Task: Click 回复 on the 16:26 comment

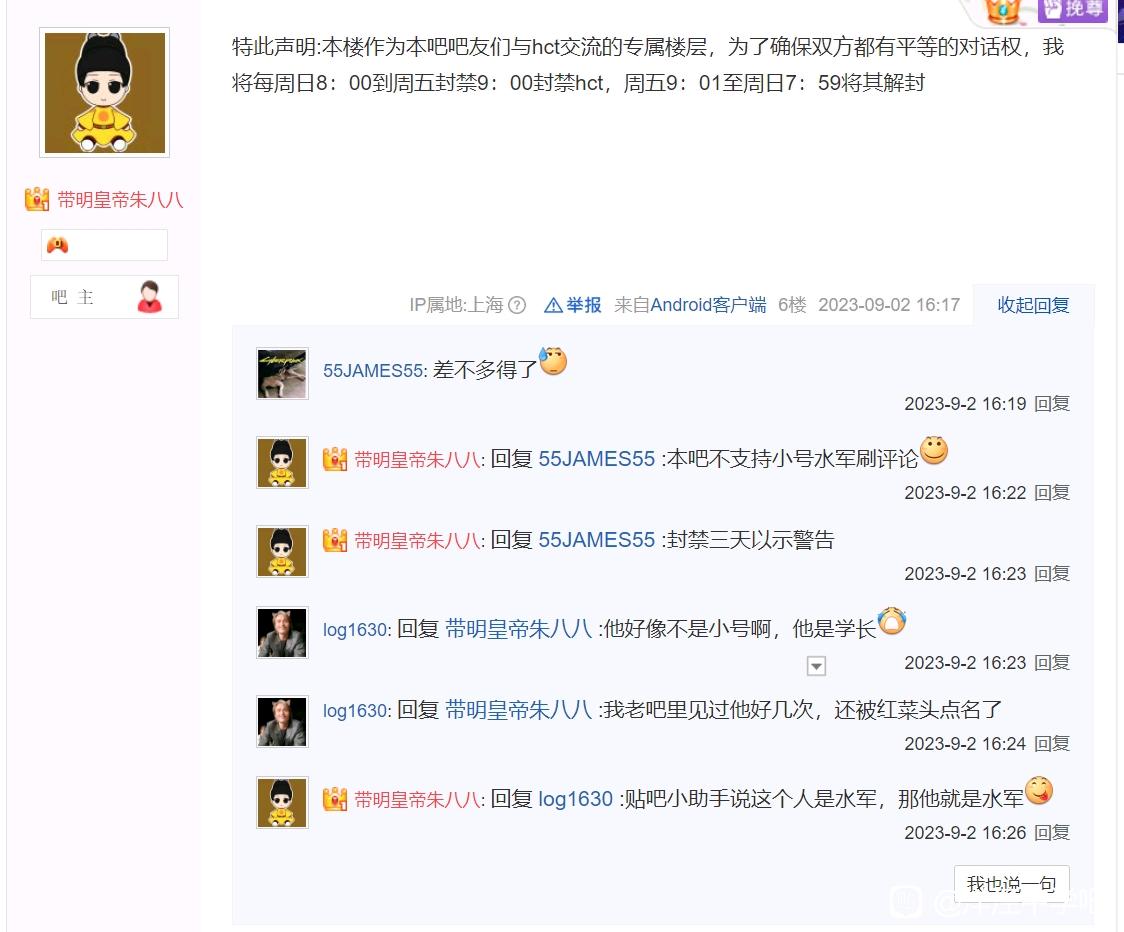Action: 1052,832
